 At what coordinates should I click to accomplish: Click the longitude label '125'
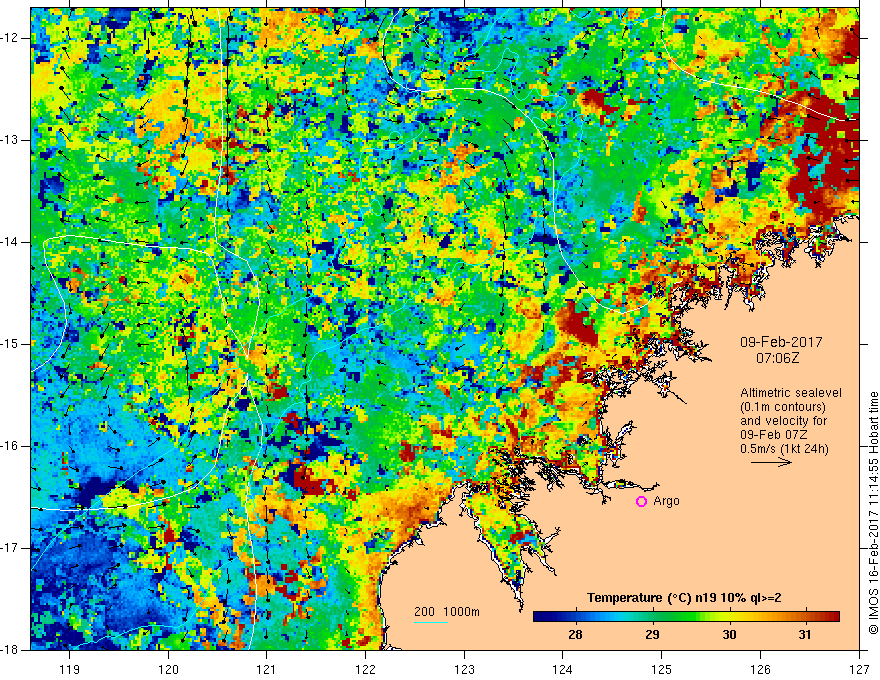662,669
